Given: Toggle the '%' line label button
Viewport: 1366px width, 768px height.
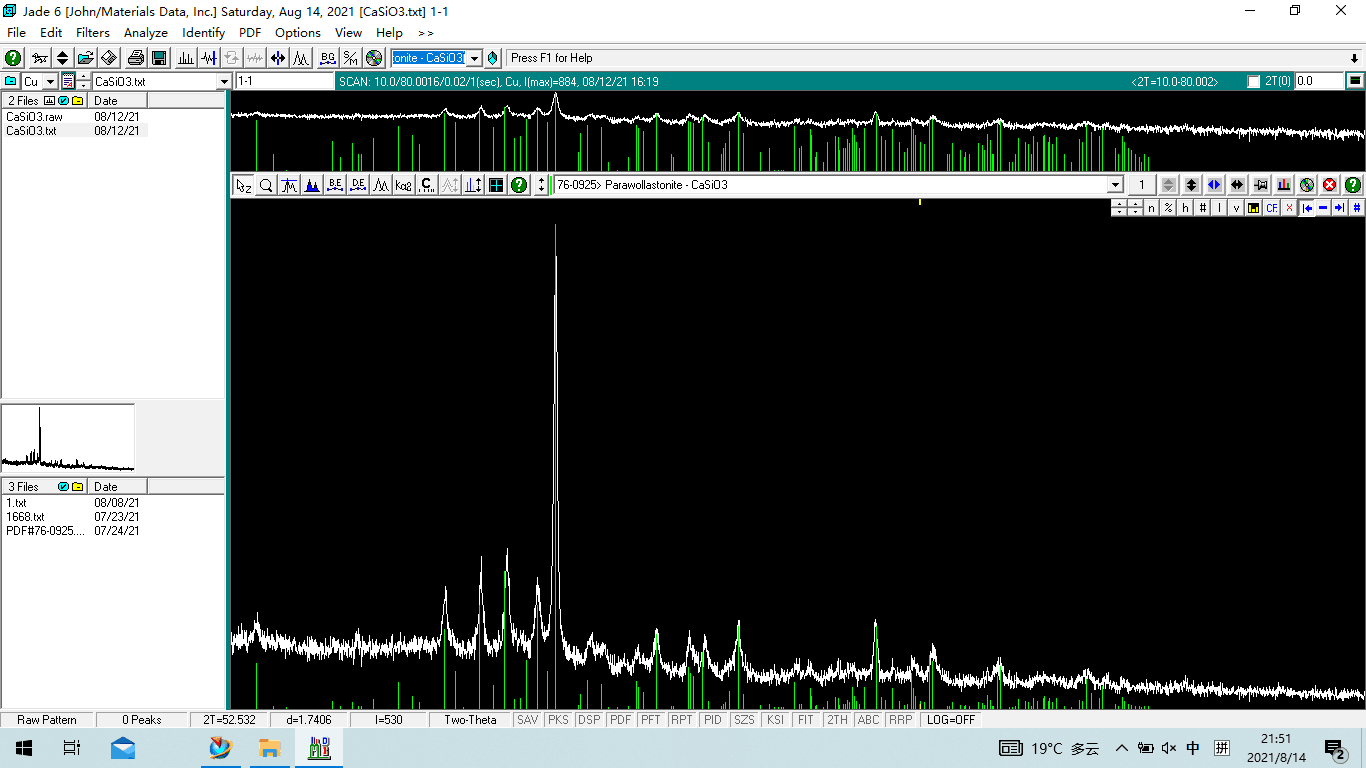Looking at the screenshot, I should tap(1168, 208).
